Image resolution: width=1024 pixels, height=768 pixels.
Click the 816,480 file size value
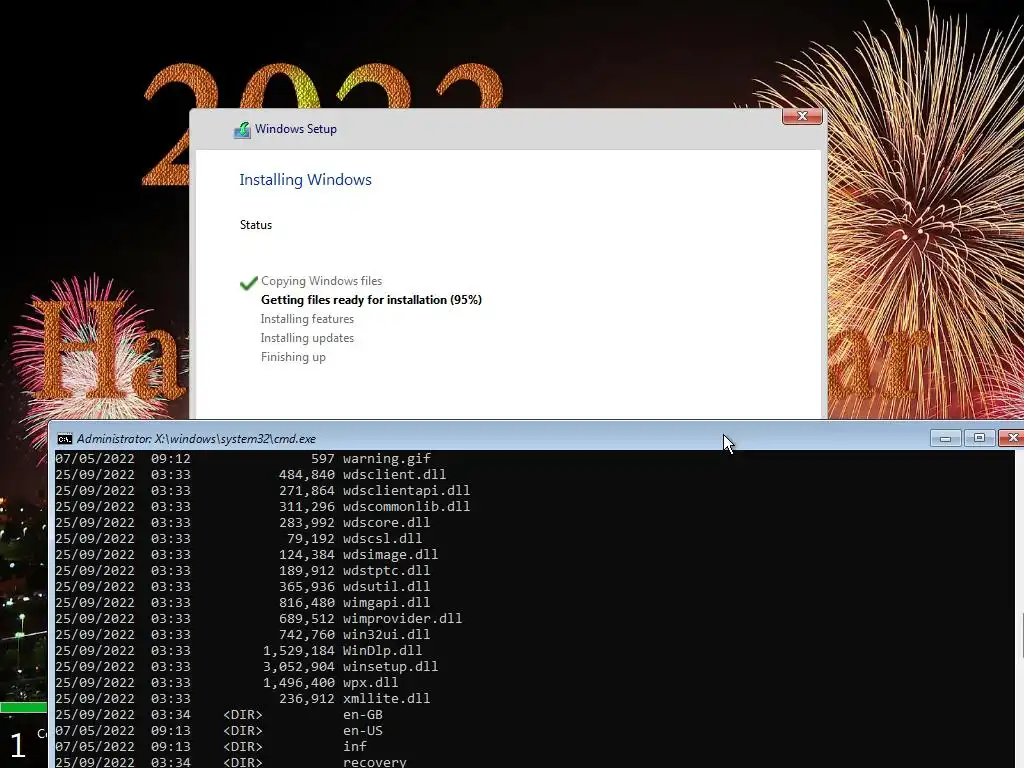tap(306, 603)
